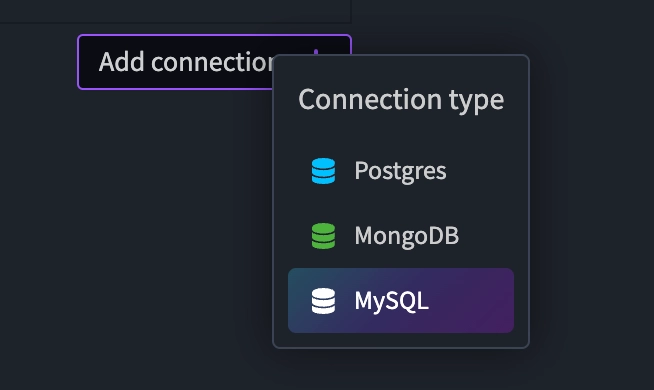654x390 pixels.
Task: Open Postgres via its blue stacked-disk icon
Action: [323, 171]
